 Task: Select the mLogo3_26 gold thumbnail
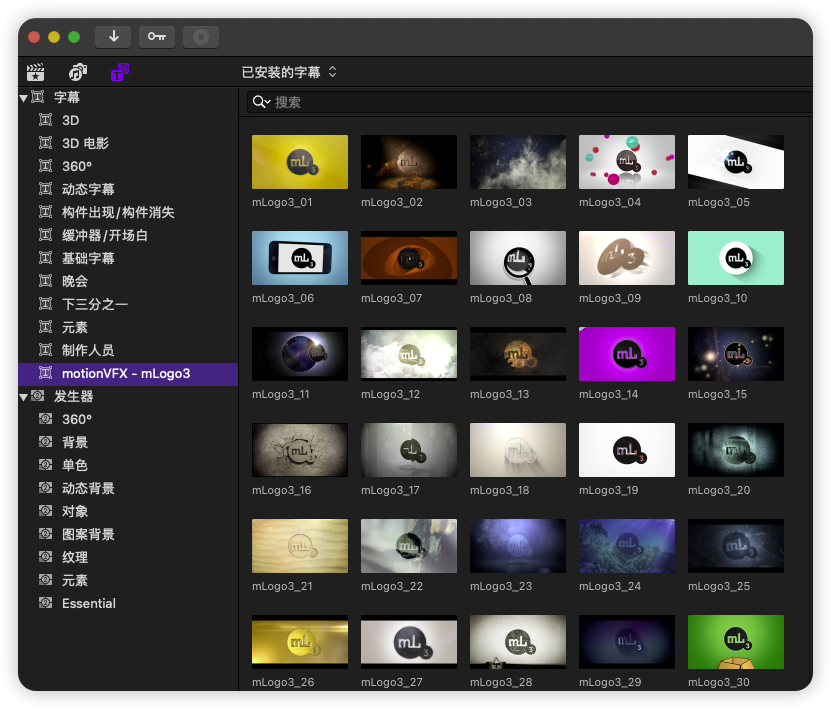tap(300, 642)
